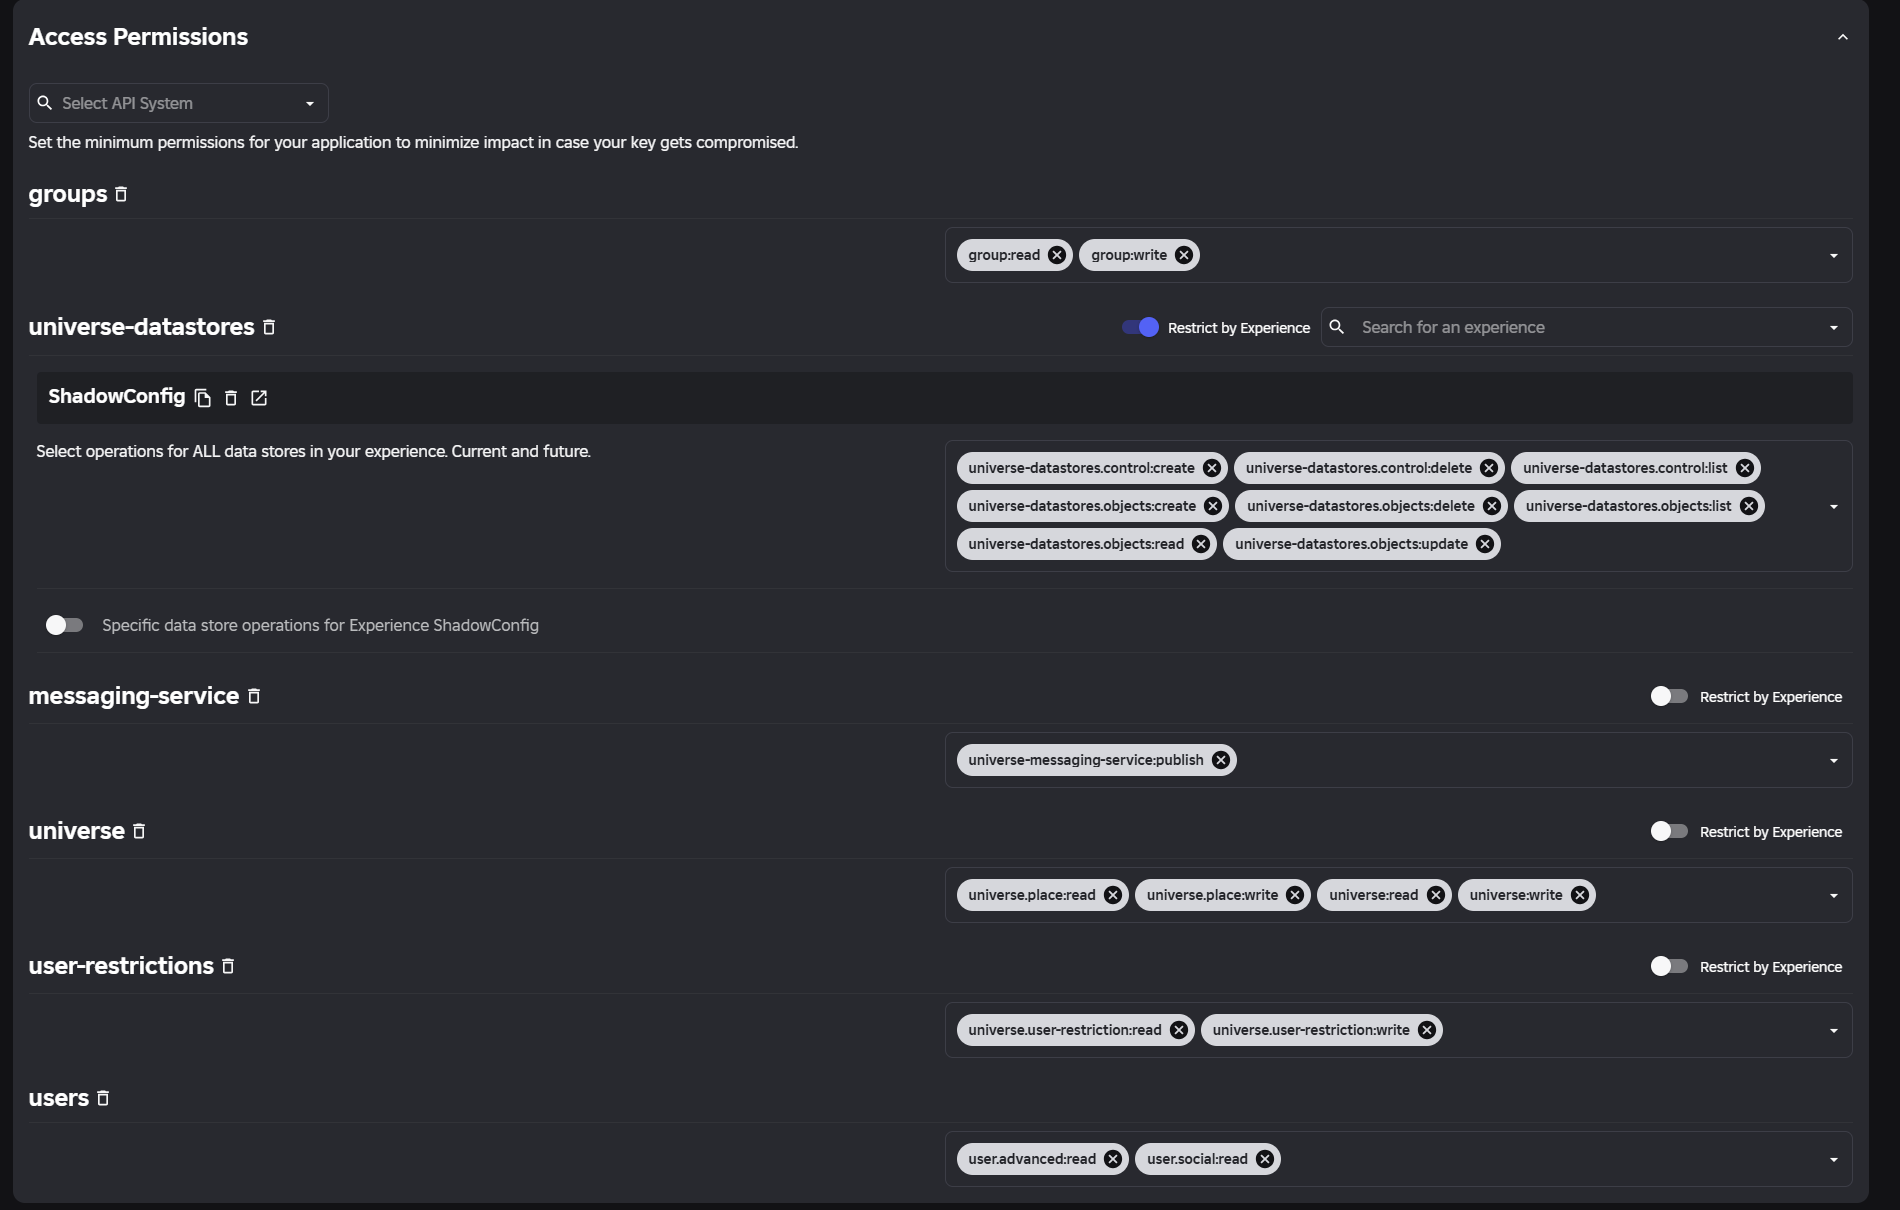
Task: Open the Select API System dropdown
Action: 179,103
